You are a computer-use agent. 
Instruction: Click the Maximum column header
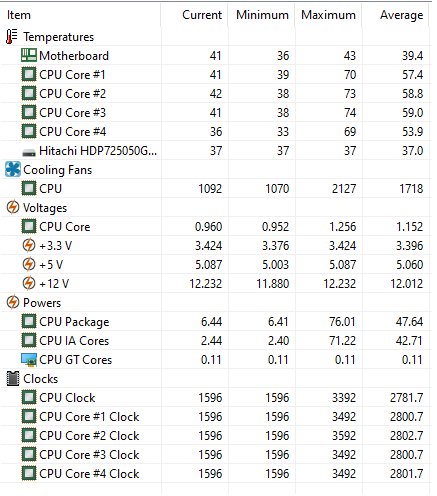pyautogui.click(x=329, y=15)
